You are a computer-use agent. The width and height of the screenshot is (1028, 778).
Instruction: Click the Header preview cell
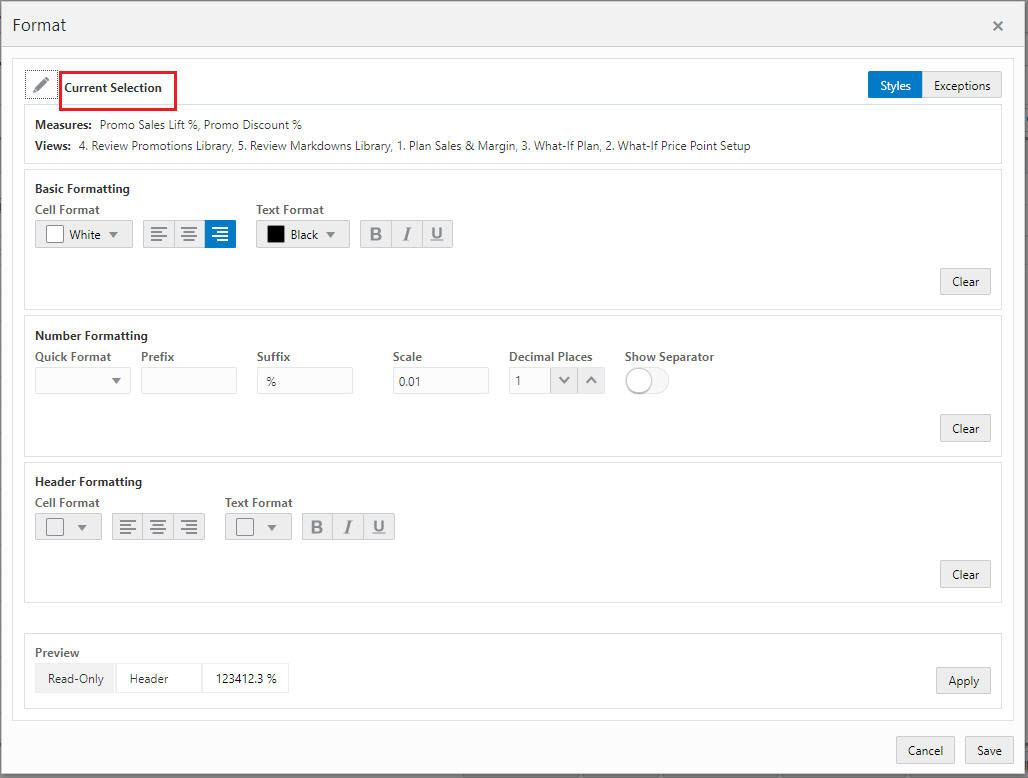pos(159,678)
